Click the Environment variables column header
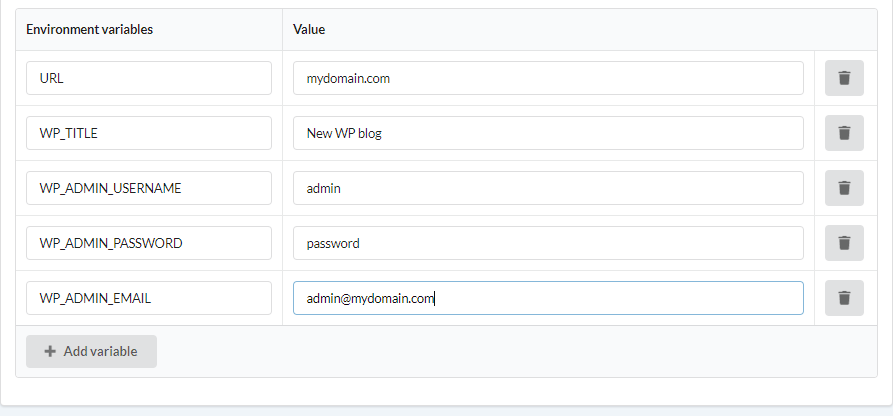This screenshot has width=893, height=416. (89, 30)
